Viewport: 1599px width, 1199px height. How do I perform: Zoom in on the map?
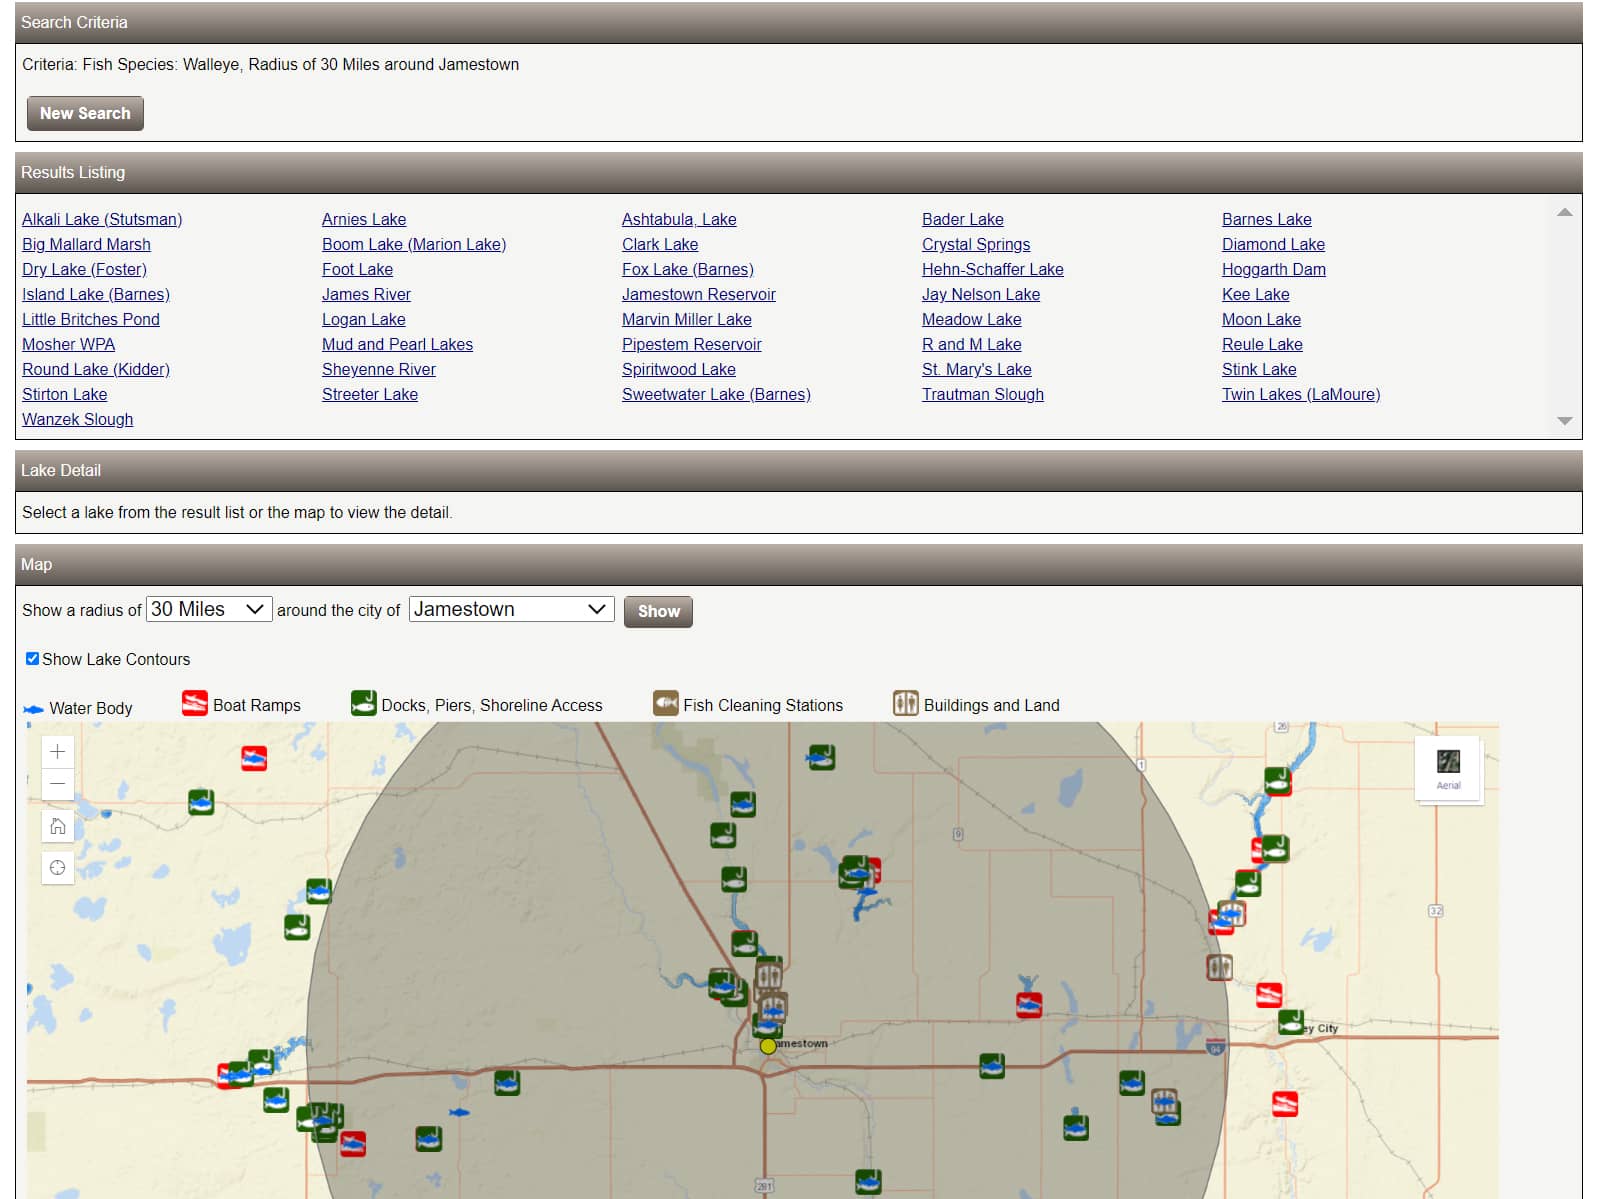[58, 752]
